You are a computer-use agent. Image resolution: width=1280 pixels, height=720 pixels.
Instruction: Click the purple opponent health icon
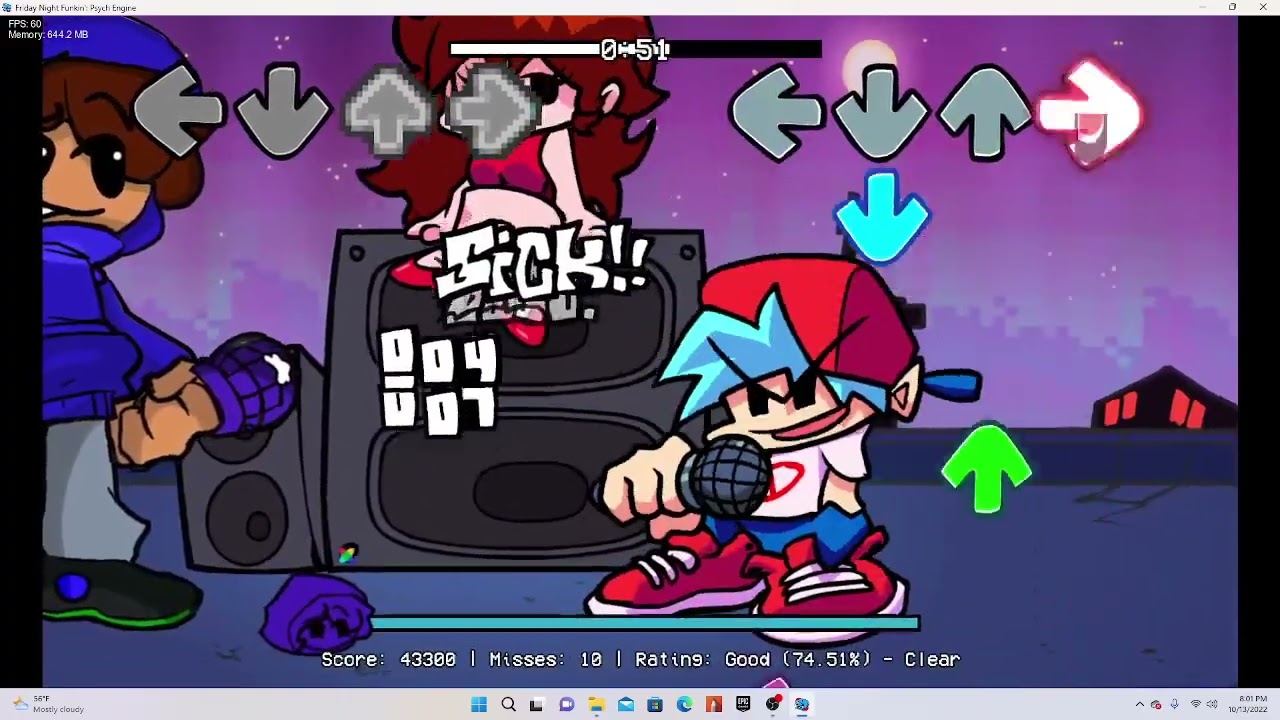(x=316, y=617)
